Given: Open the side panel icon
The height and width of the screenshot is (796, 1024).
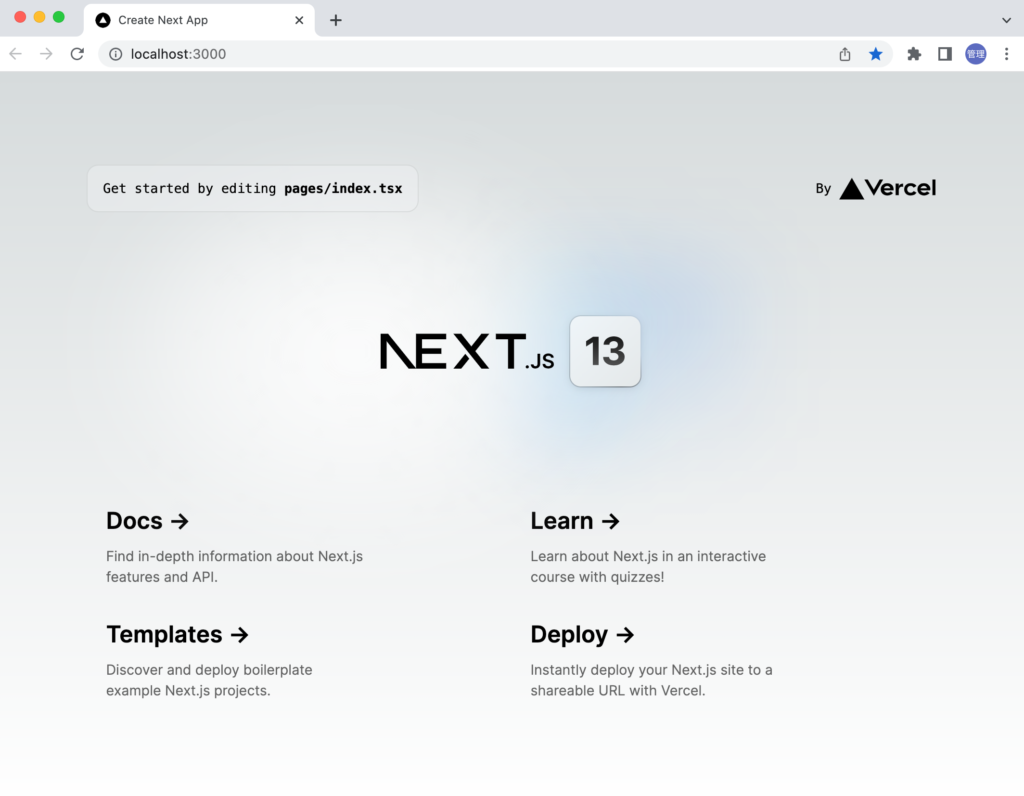Looking at the screenshot, I should [944, 54].
